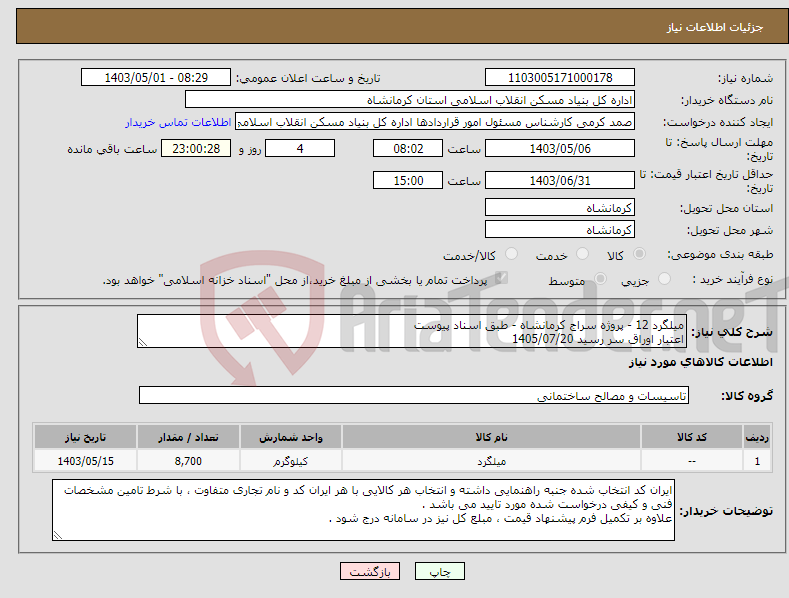This screenshot has height=598, width=789.
Task: Click the announcement date field 1403/05/01 - 08:29
Action: pyautogui.click(x=155, y=78)
